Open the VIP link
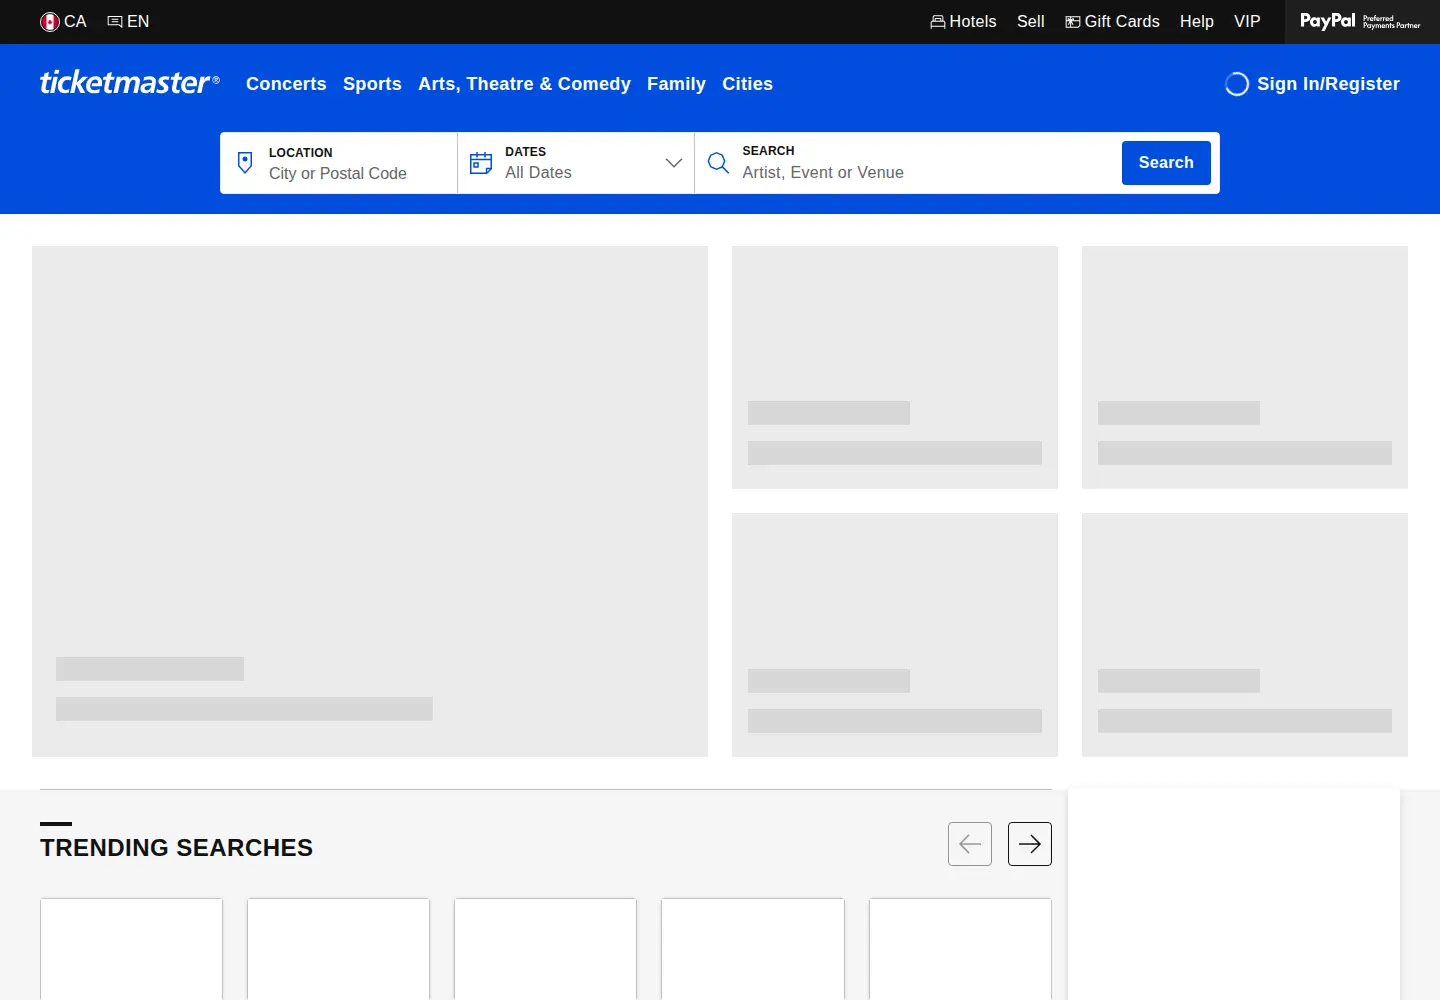The height and width of the screenshot is (1000, 1440). [1247, 22]
